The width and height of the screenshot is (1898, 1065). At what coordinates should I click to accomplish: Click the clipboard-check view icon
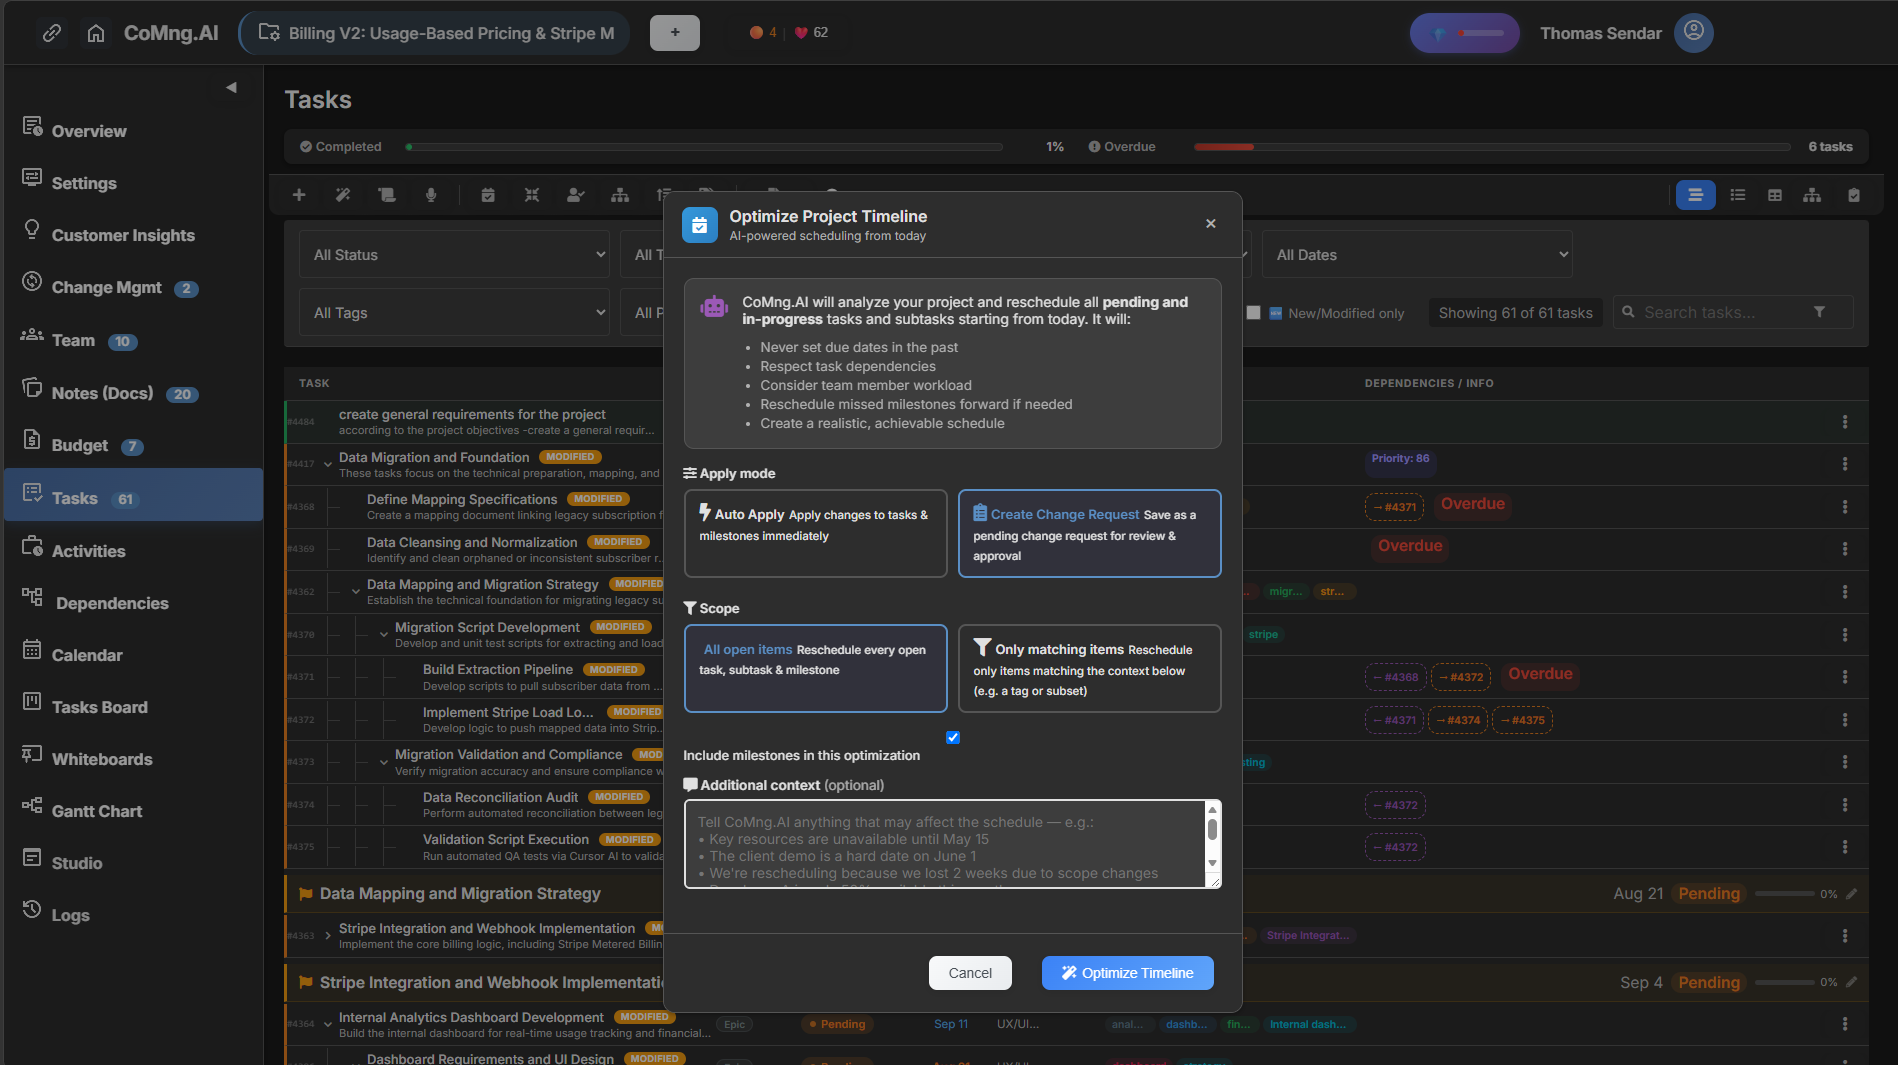tap(1854, 195)
